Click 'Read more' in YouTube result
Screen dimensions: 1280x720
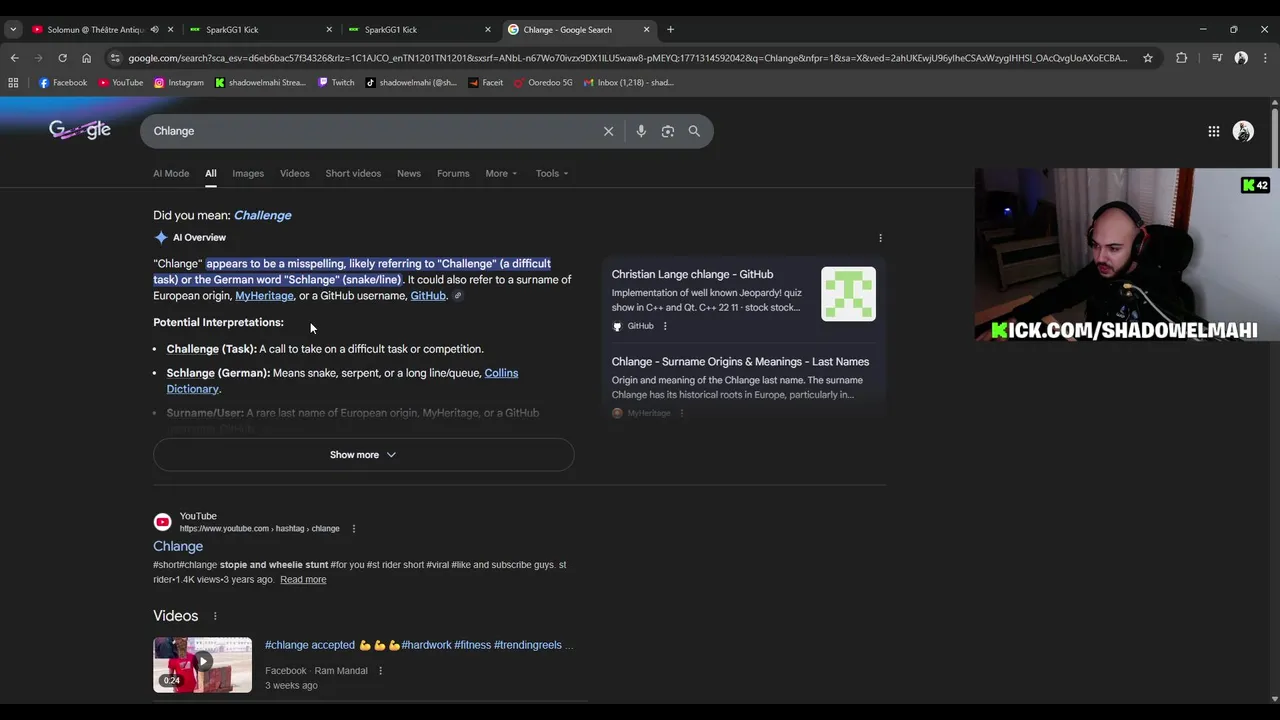(x=303, y=580)
